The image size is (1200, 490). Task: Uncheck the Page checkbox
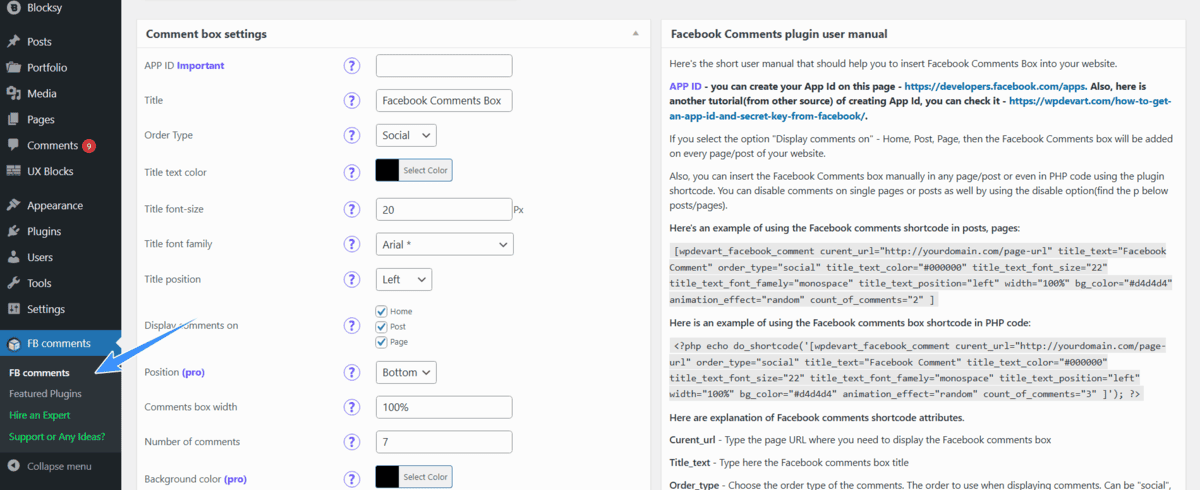pyautogui.click(x=381, y=342)
